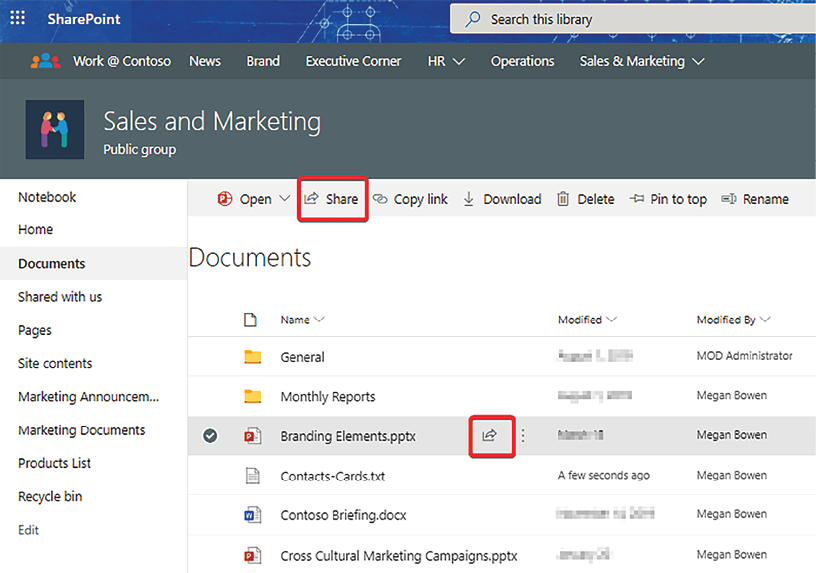Open Executive Corner navigation item
The width and height of the screenshot is (816, 573).
click(x=353, y=61)
